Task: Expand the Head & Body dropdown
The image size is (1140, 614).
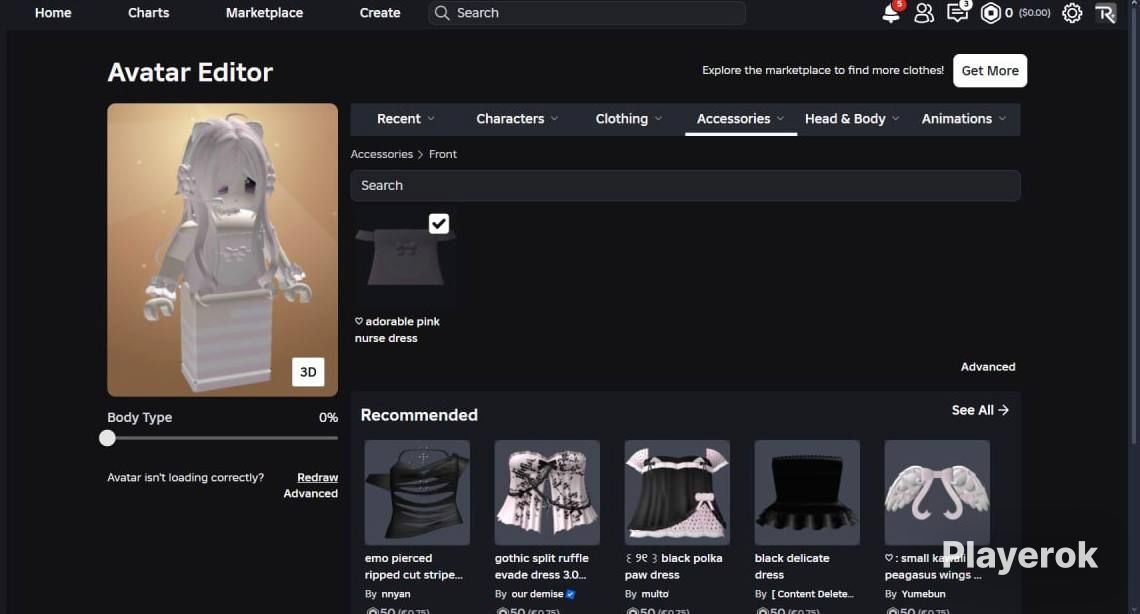Action: pos(852,118)
